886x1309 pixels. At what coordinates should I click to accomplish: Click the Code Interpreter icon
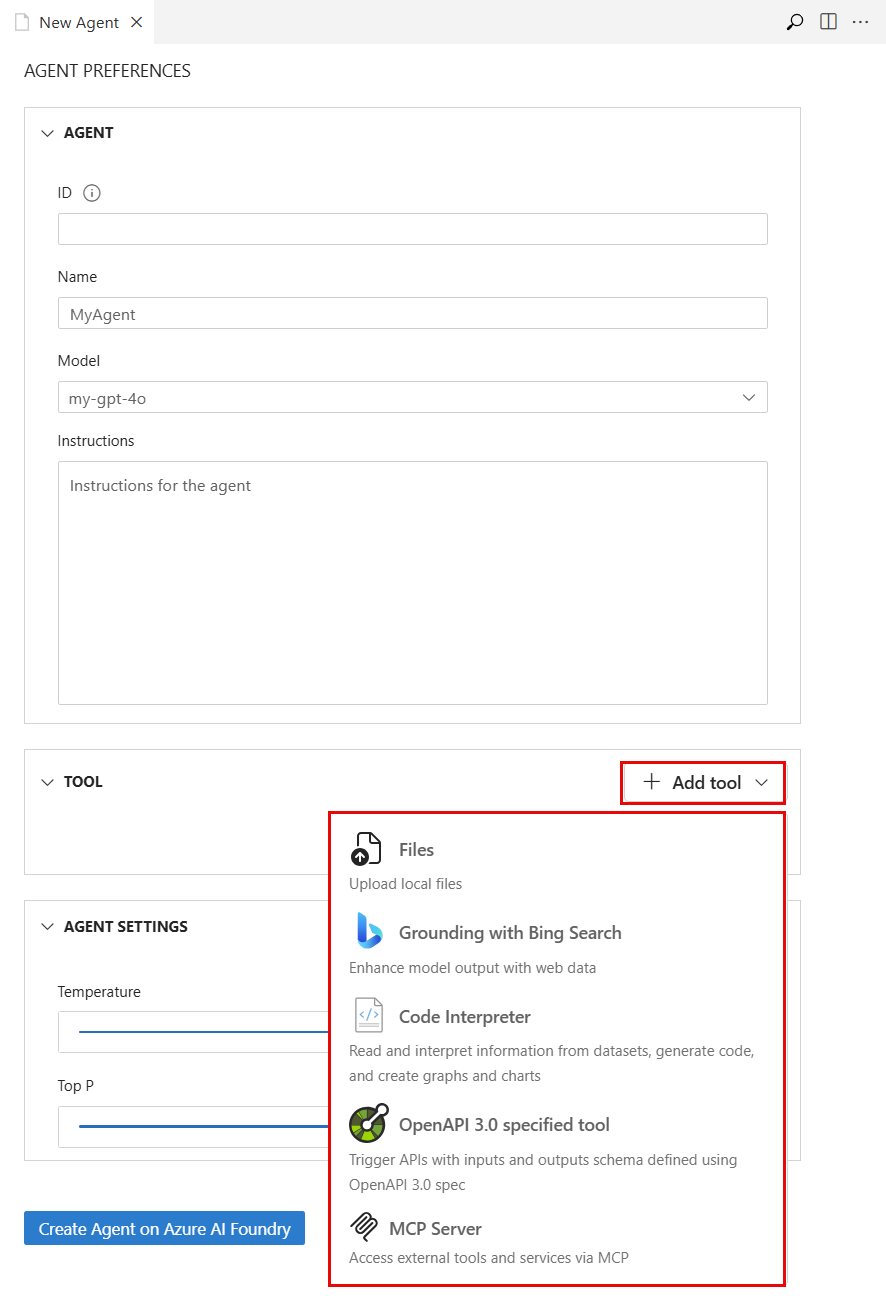368,1015
